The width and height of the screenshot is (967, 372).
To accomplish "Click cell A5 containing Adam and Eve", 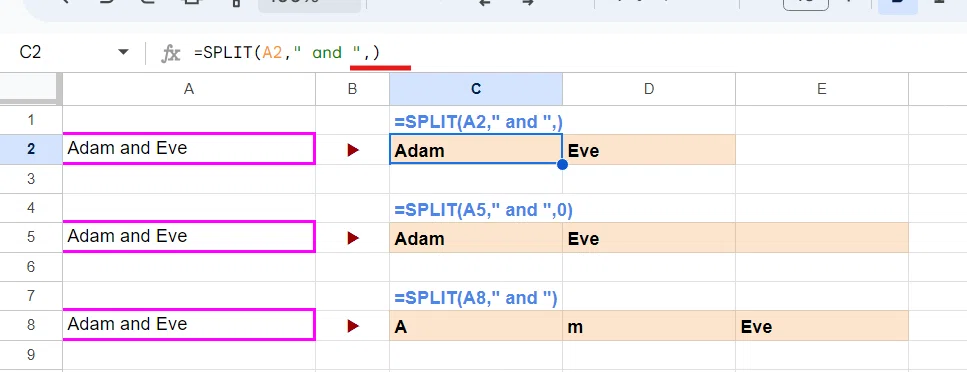I will 189,237.
